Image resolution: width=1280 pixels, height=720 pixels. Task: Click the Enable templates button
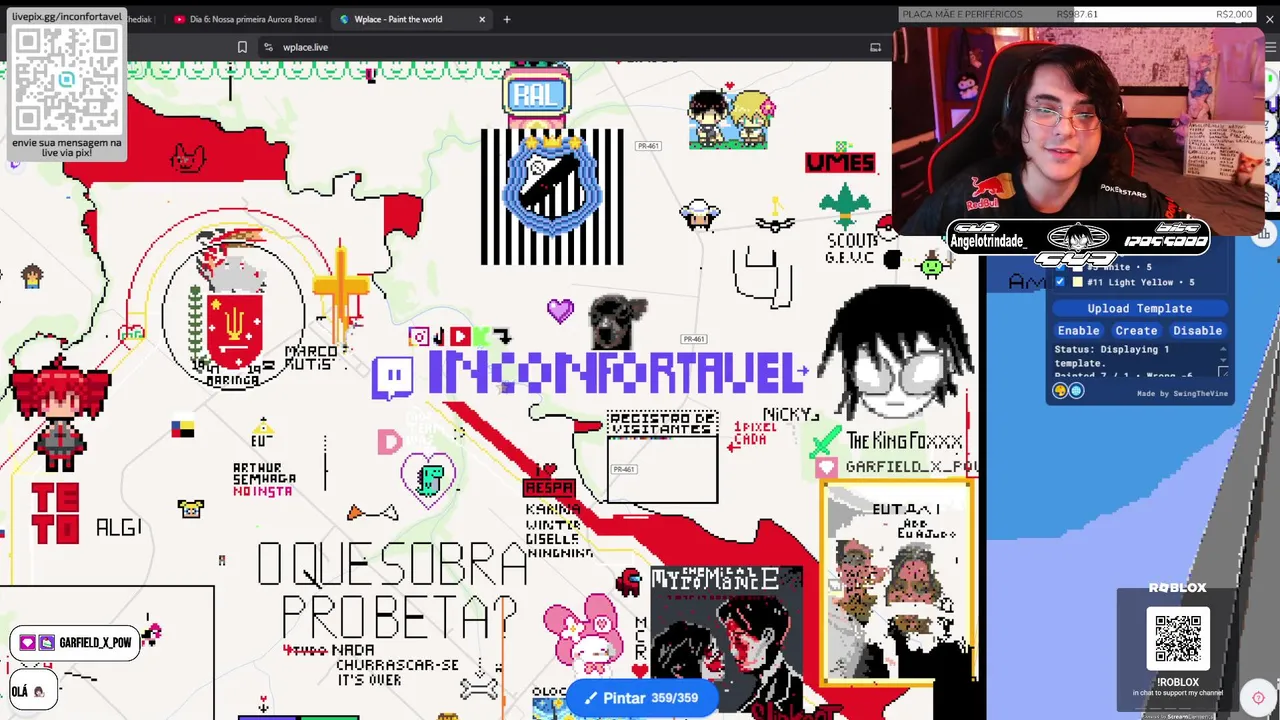pos(1078,330)
